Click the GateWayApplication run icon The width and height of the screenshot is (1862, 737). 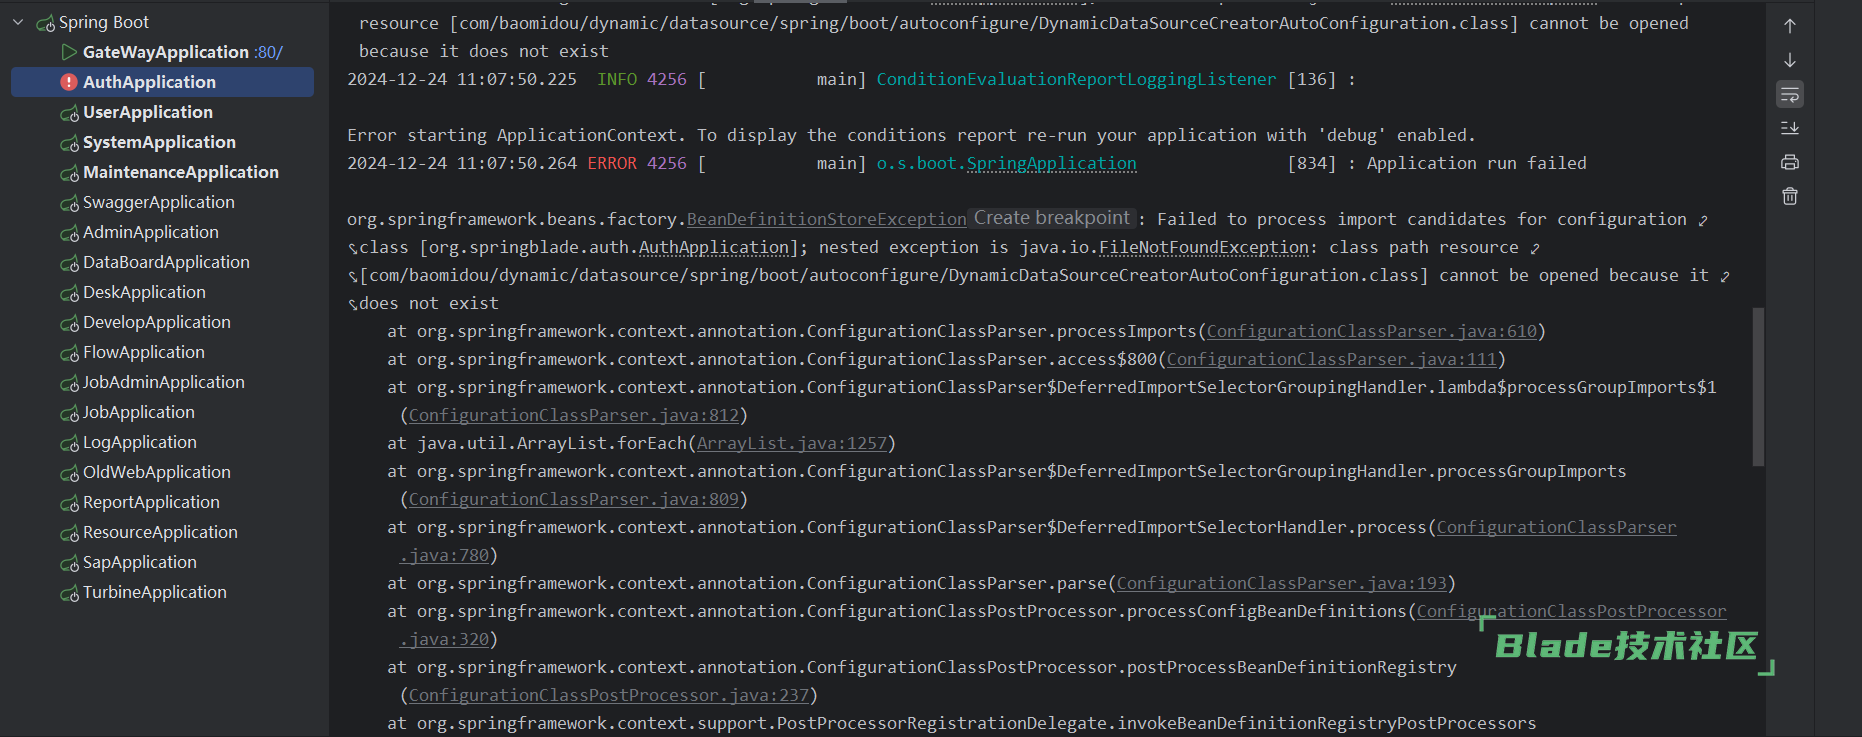69,52
